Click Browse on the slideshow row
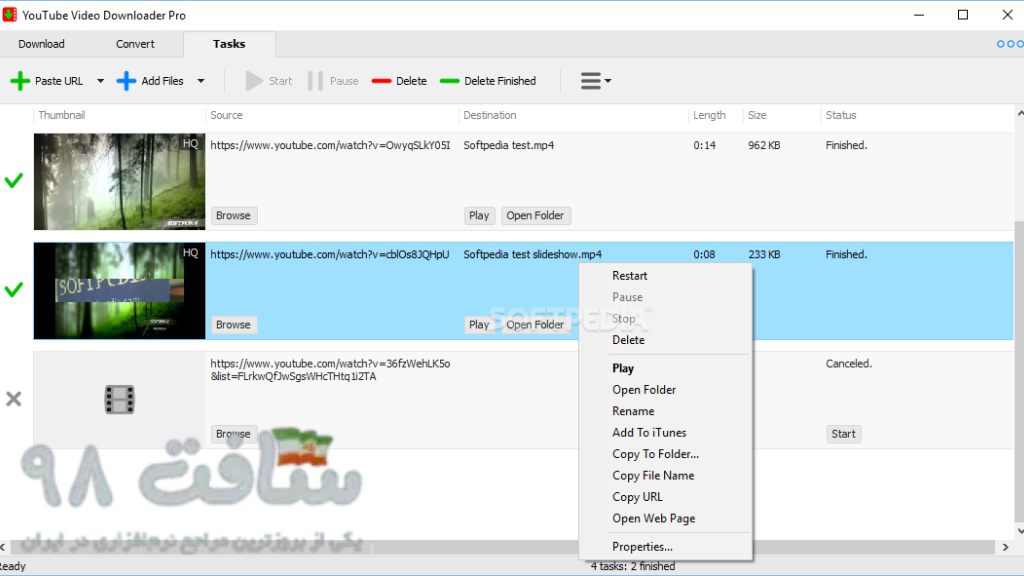1024x576 pixels. point(233,325)
